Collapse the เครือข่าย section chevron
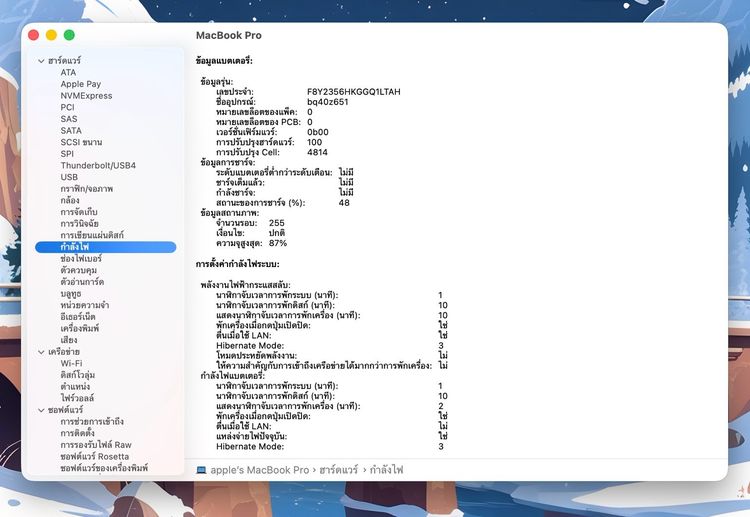The width and height of the screenshot is (750, 517). tap(41, 352)
